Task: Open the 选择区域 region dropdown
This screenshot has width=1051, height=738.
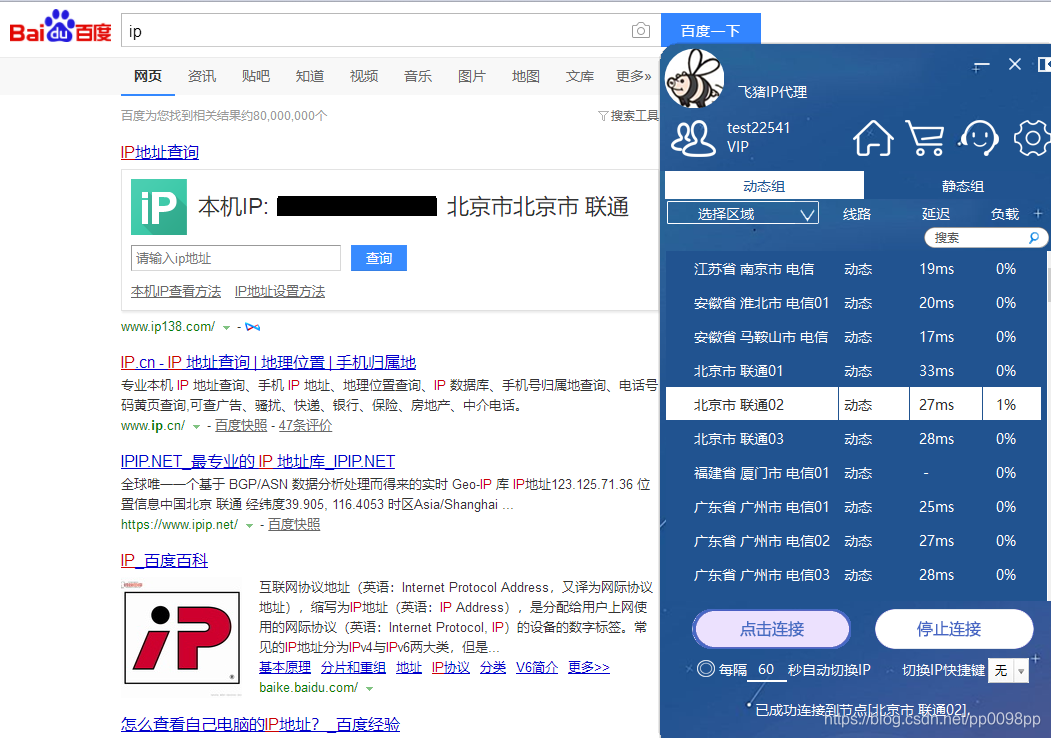Action: [x=743, y=214]
